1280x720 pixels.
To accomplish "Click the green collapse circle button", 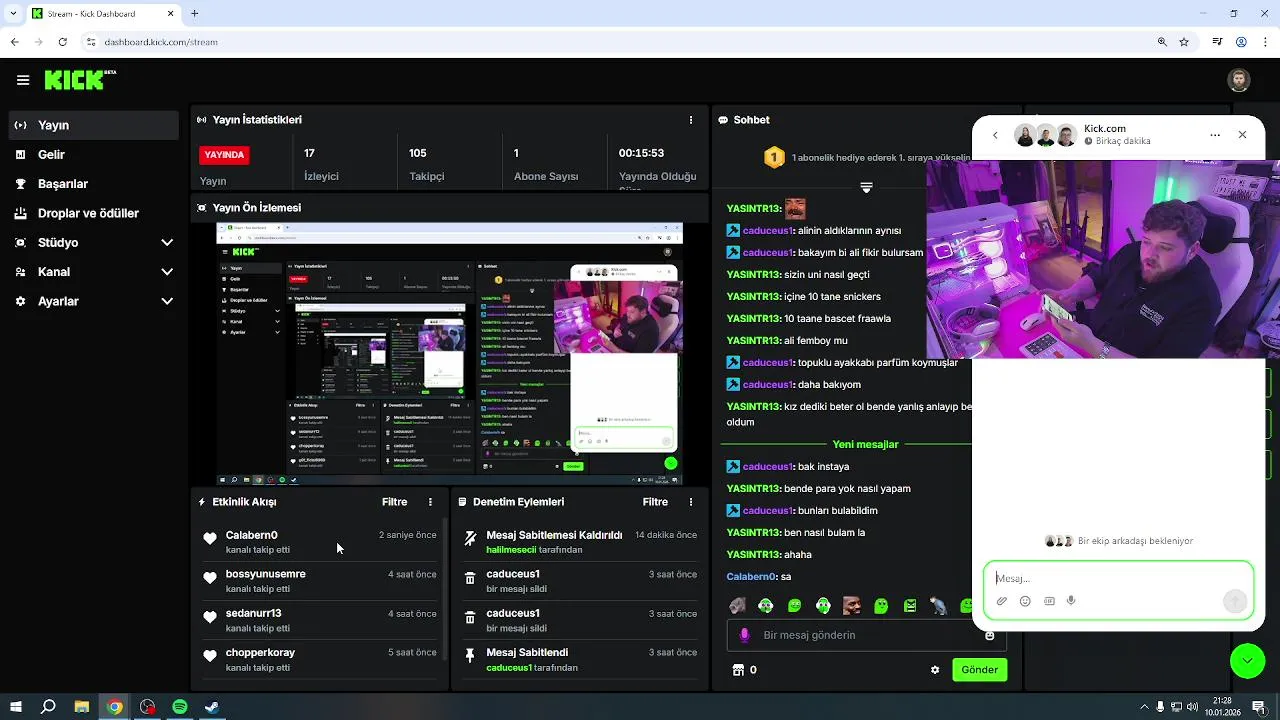I will click(1247, 661).
